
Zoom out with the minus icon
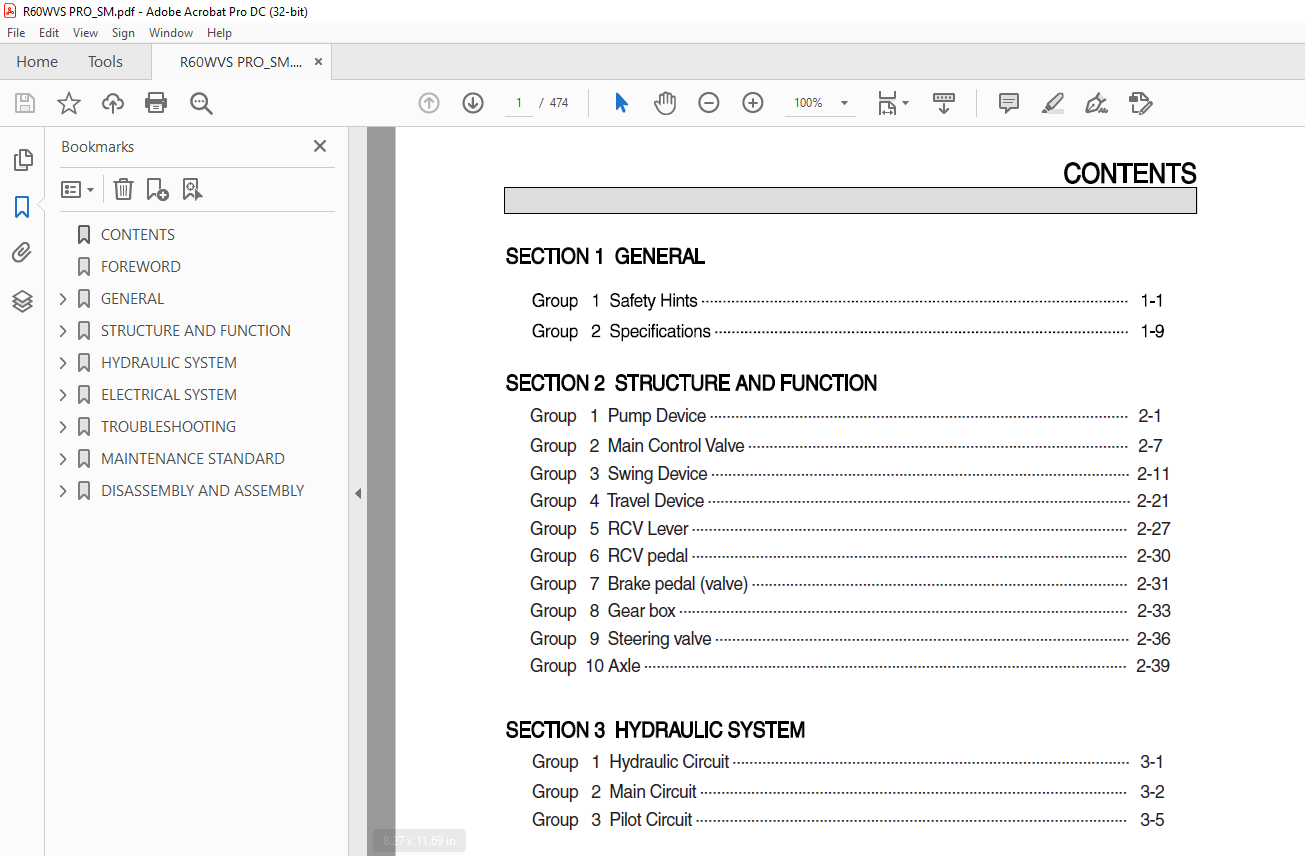[x=709, y=103]
